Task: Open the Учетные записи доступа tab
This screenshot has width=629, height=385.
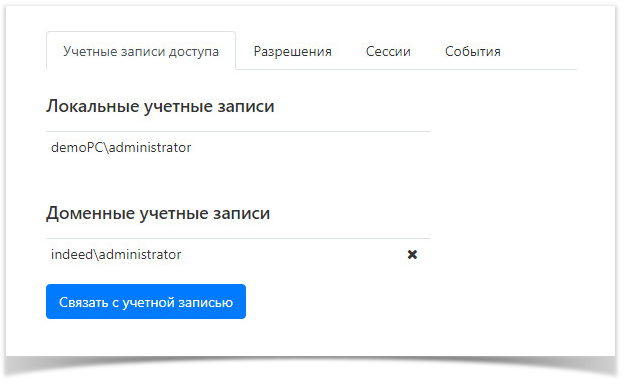Action: tap(141, 51)
